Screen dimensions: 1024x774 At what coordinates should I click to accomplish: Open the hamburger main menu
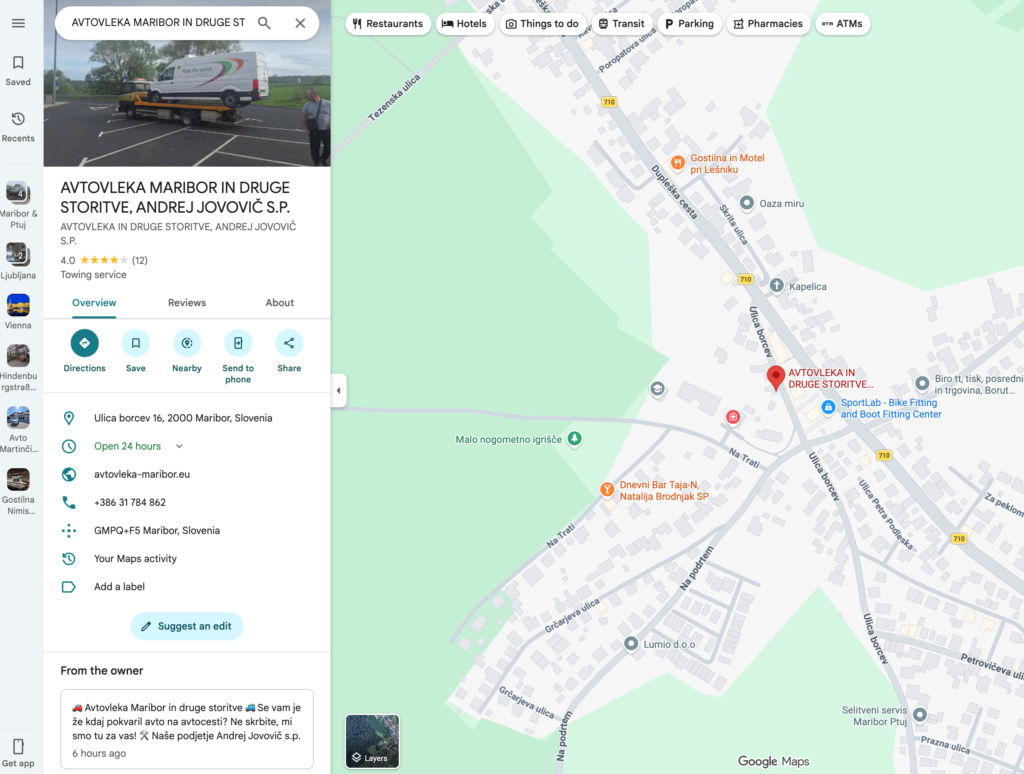pos(18,24)
